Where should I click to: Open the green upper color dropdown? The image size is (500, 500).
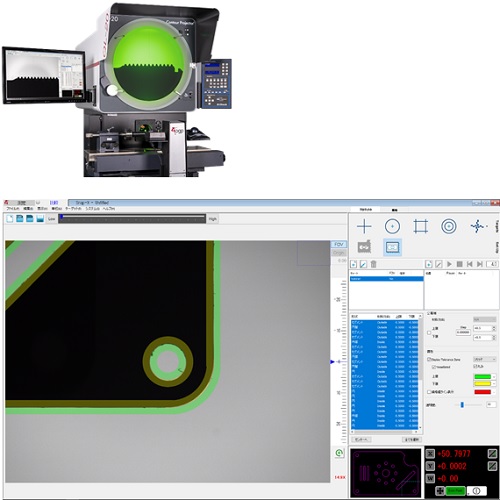coord(494,377)
